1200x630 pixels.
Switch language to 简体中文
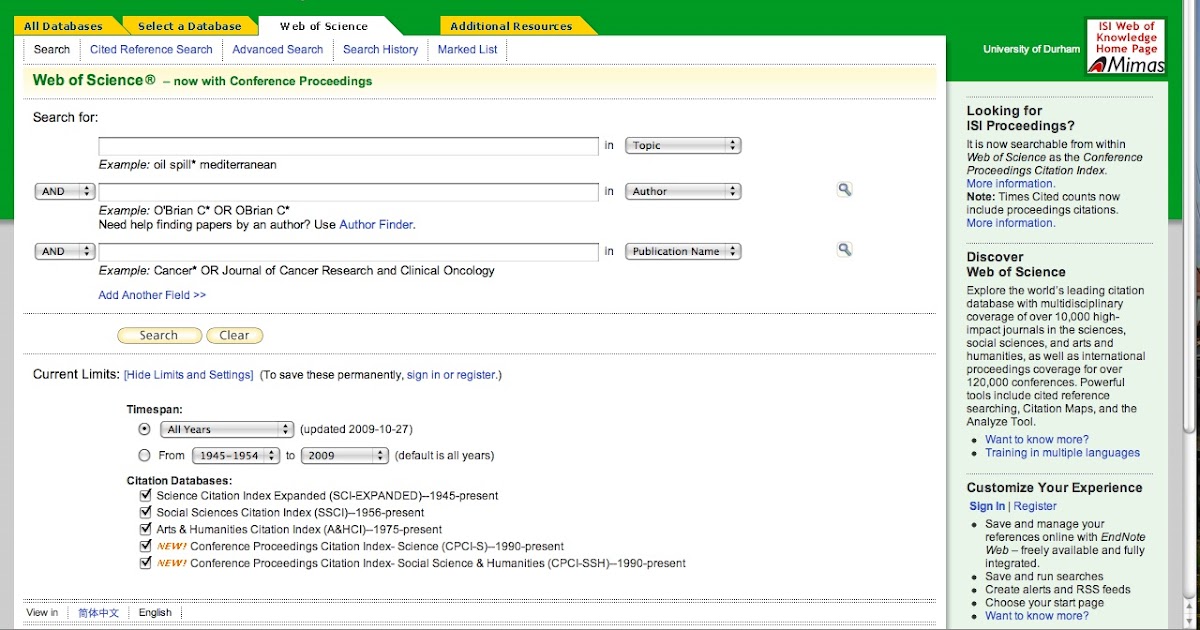[99, 613]
